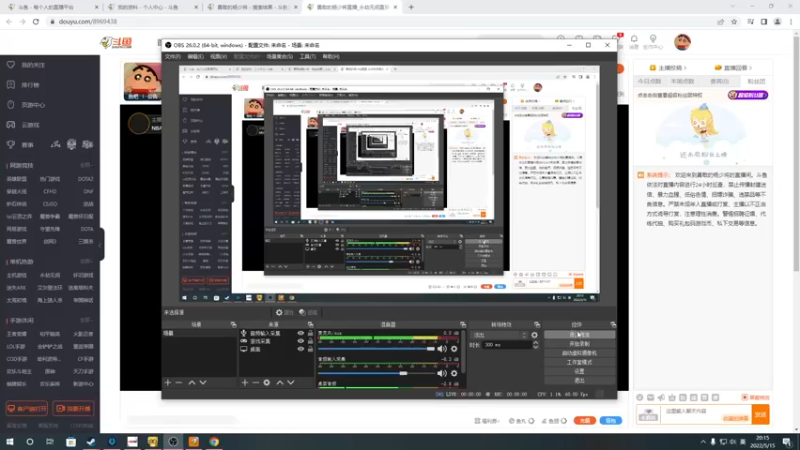The width and height of the screenshot is (800, 450).
Task: Open Douyu notification bell icon
Action: coord(634,39)
